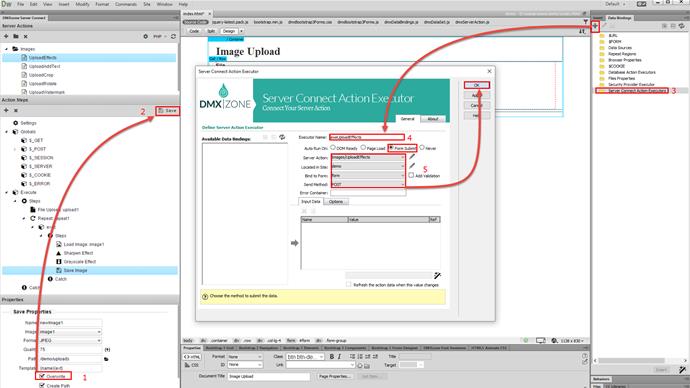The image size is (690, 388).
Task: Select the Page Load radio option
Action: point(363,148)
